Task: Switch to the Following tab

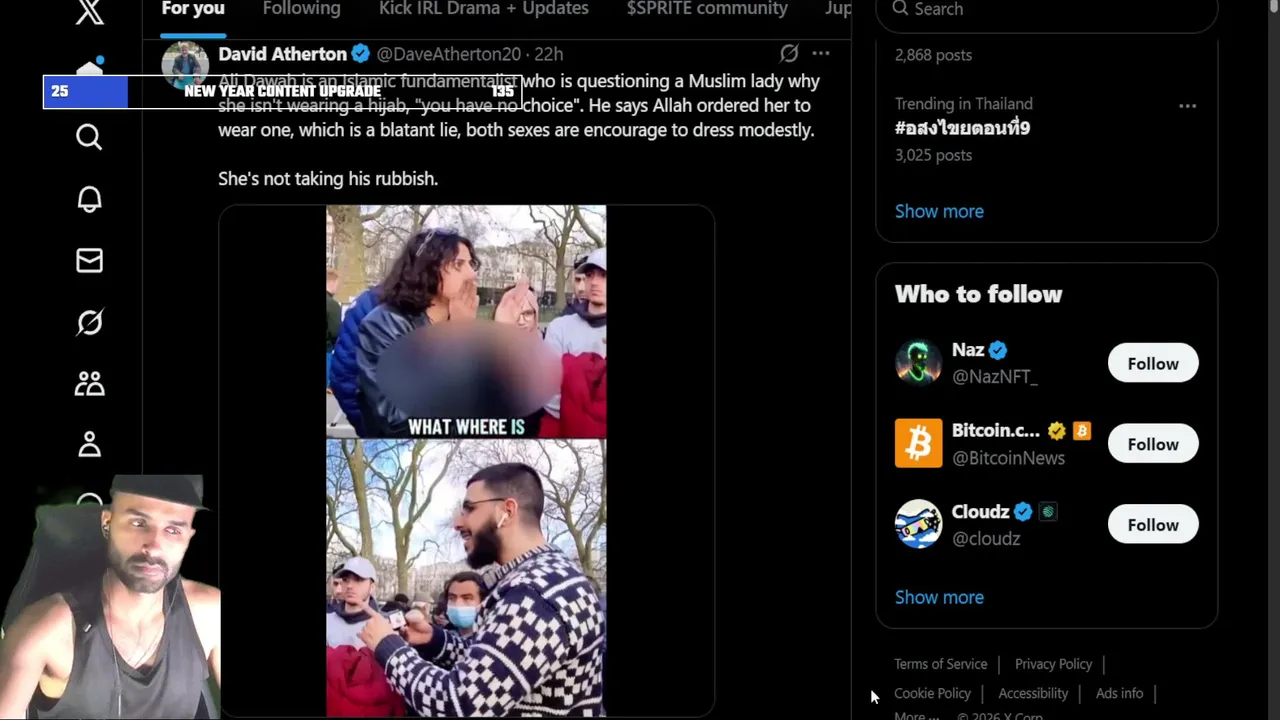Action: pos(301,9)
